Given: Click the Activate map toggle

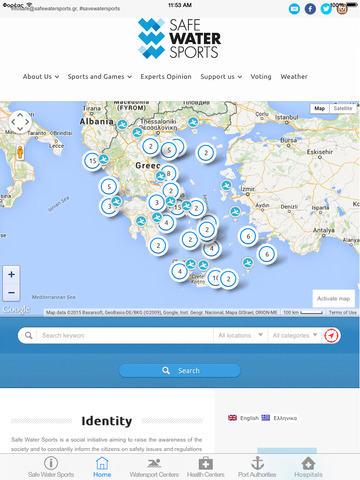Looking at the screenshot, I should click(x=333, y=298).
